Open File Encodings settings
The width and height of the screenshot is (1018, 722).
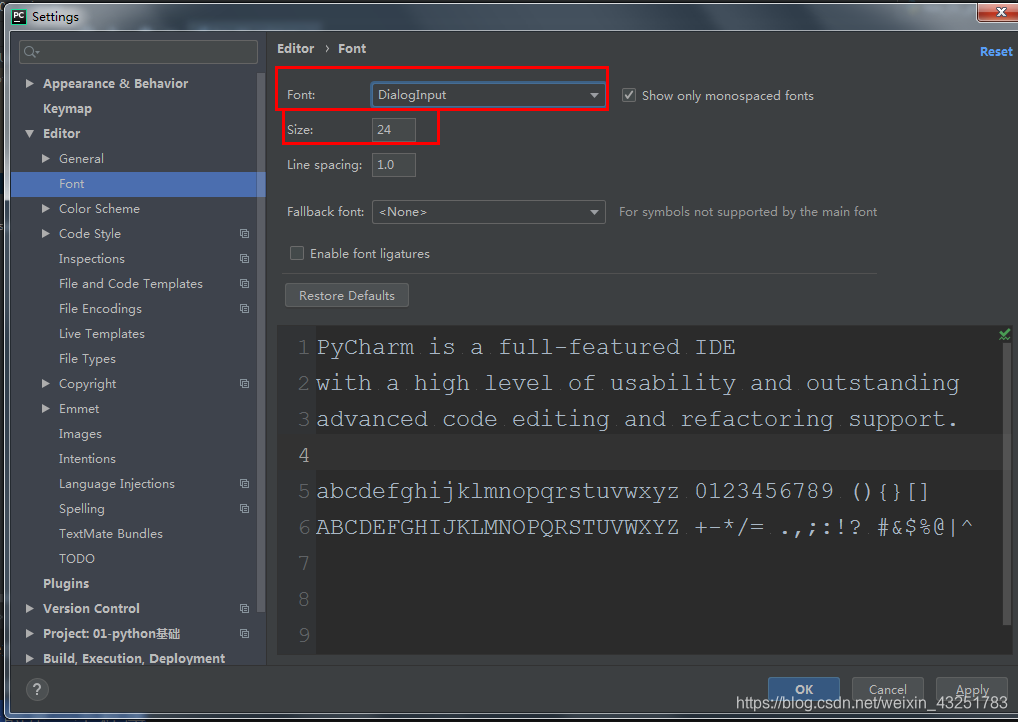[x=100, y=308]
